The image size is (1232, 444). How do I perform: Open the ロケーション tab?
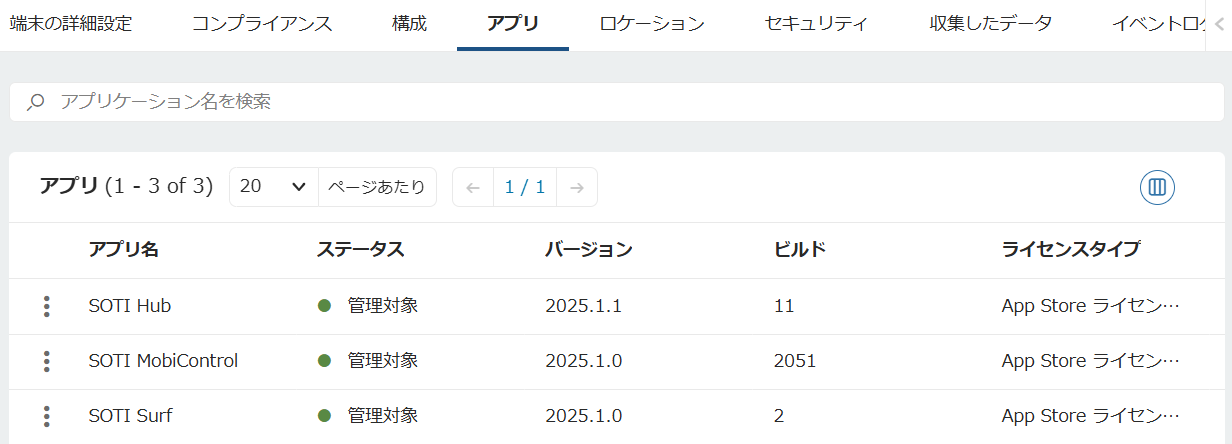point(652,24)
